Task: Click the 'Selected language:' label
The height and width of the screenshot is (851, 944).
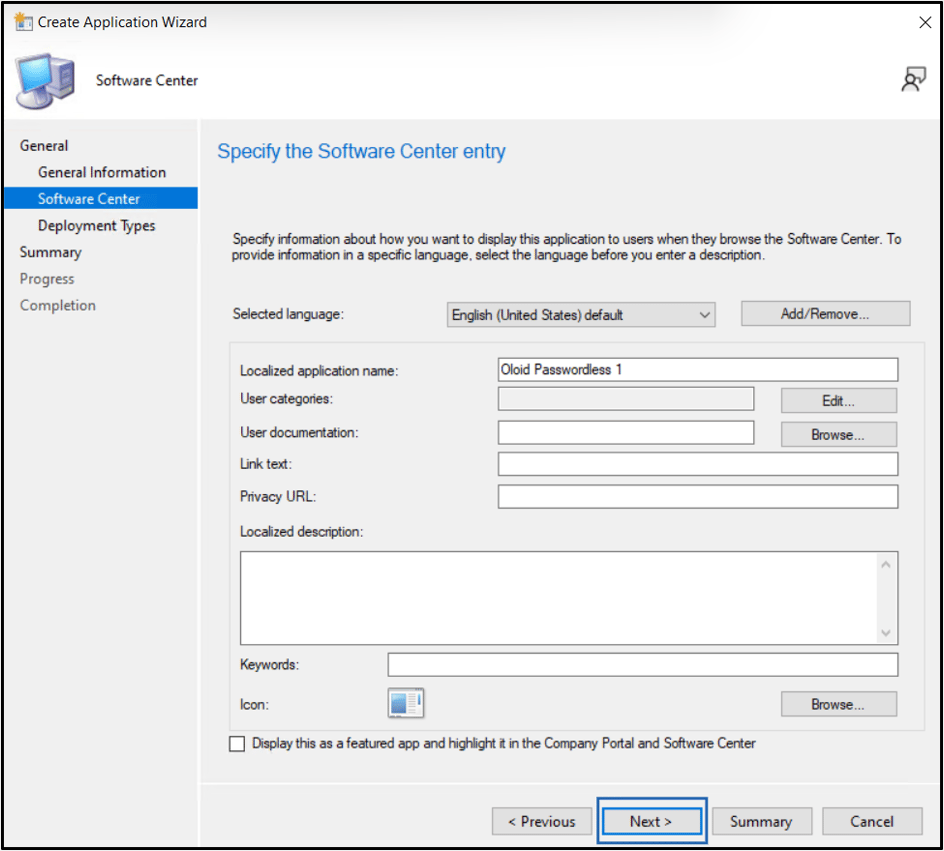Action: point(288,314)
